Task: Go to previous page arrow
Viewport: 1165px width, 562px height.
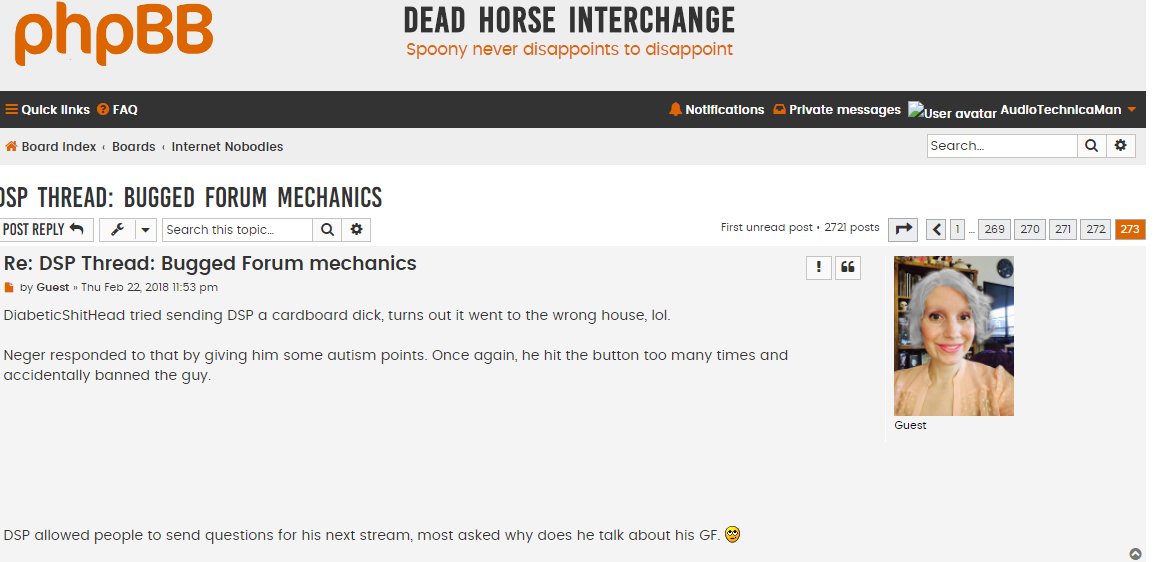Action: [x=936, y=230]
